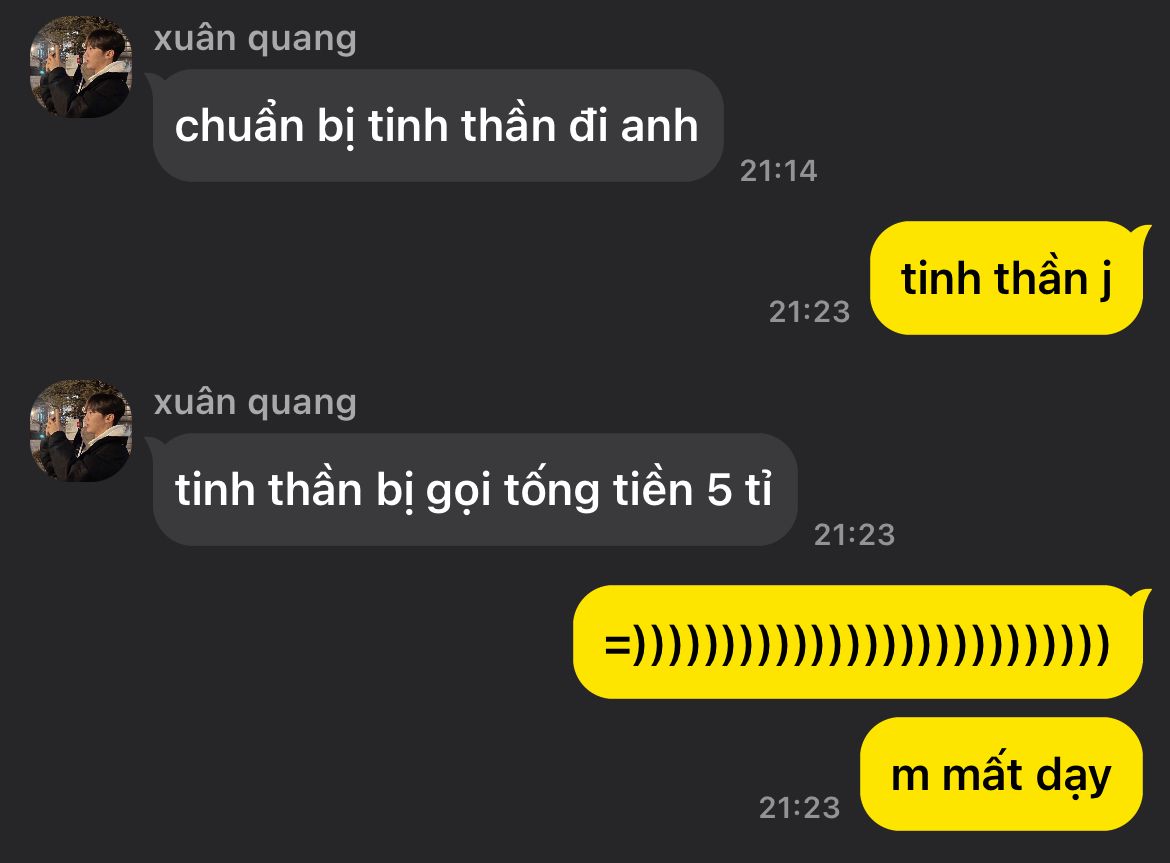1170x863 pixels.
Task: Open avatar beside 'tống tiền 5 tỉ' message
Action: click(x=81, y=430)
